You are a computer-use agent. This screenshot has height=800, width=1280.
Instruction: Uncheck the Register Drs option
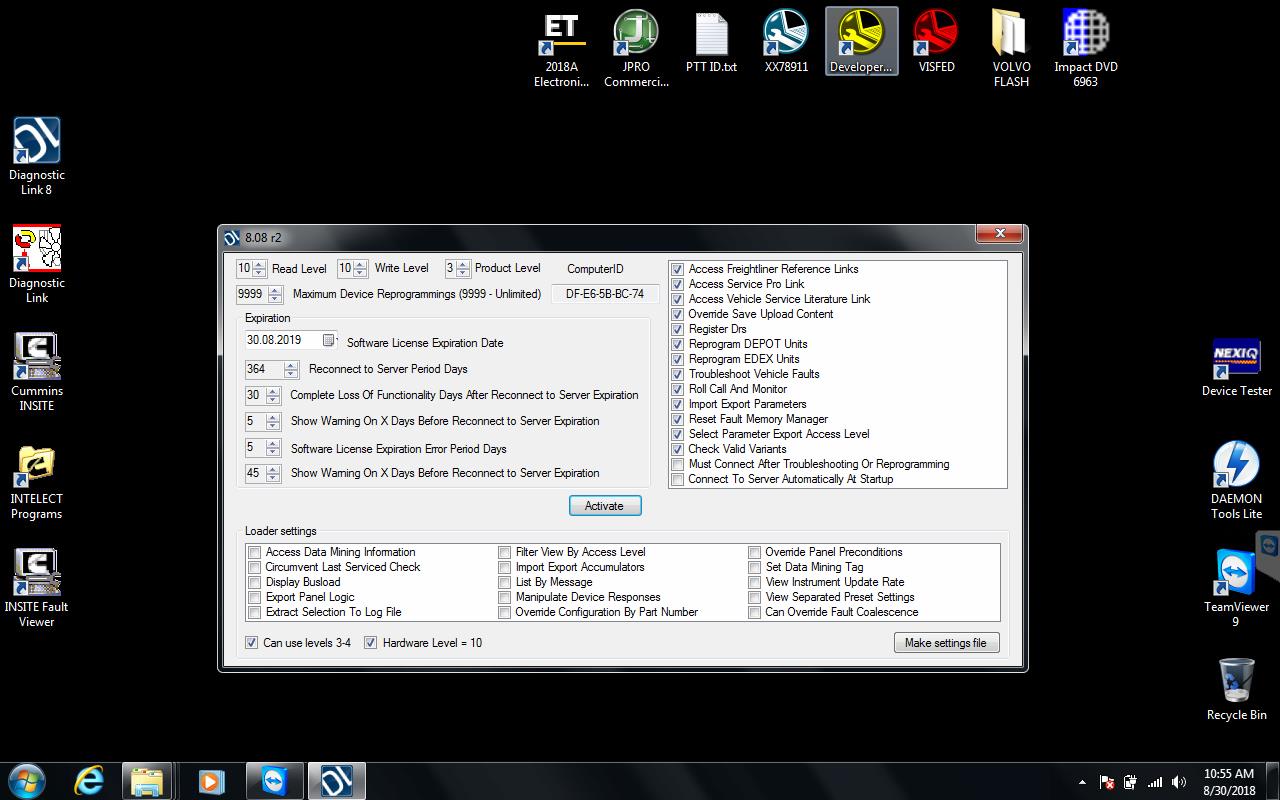[678, 329]
